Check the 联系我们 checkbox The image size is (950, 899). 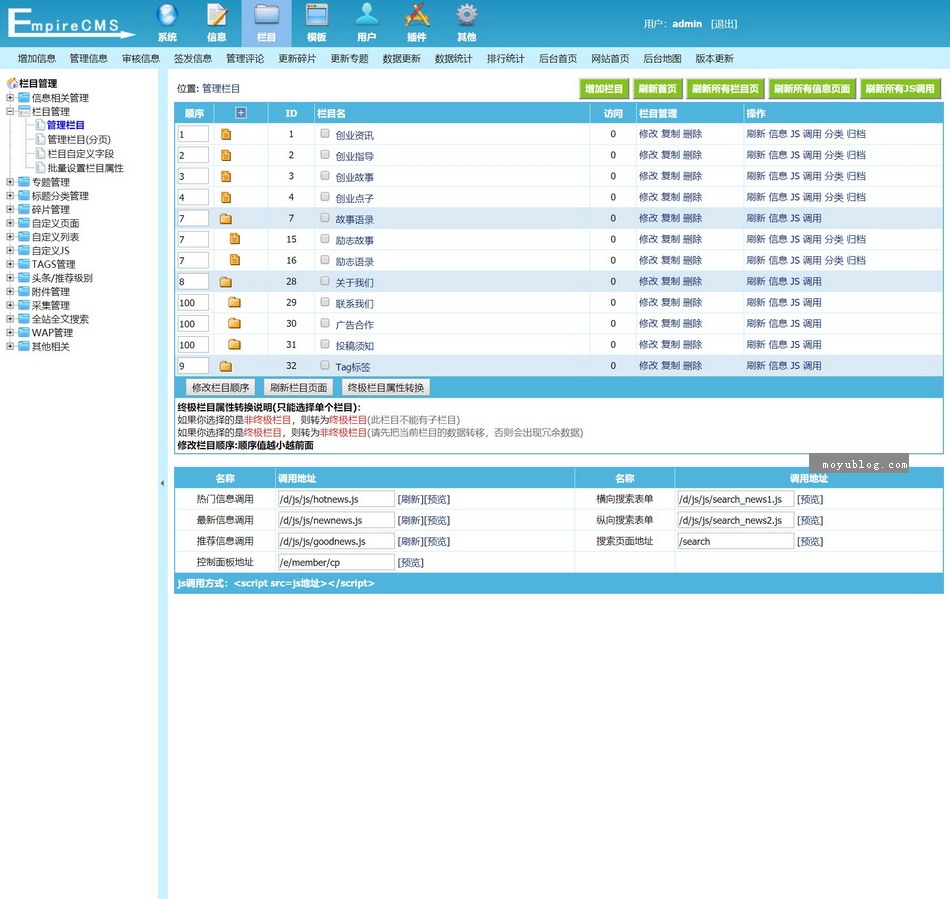pyautogui.click(x=325, y=302)
